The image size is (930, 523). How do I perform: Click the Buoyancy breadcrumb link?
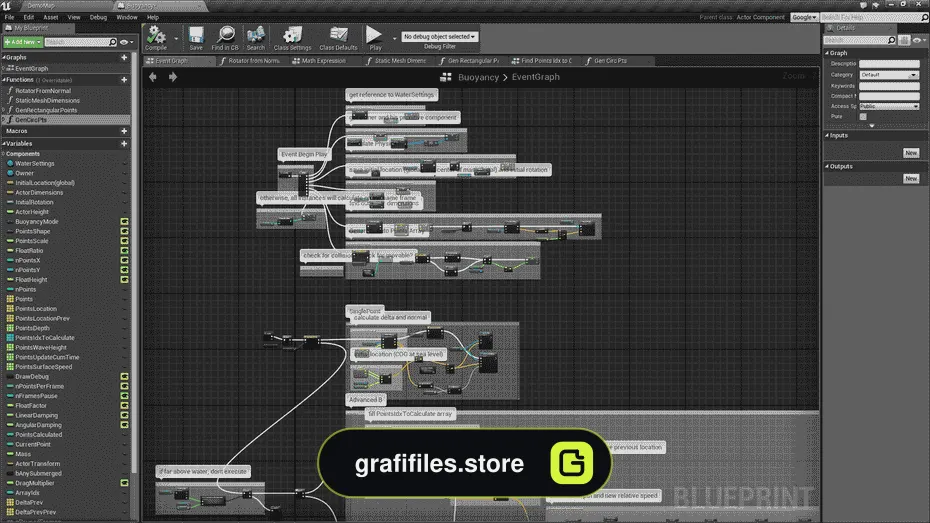point(478,77)
